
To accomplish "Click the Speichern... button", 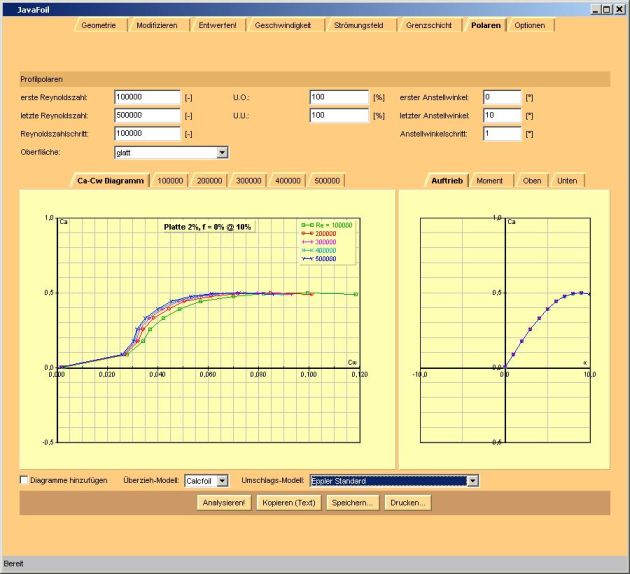I will (354, 503).
